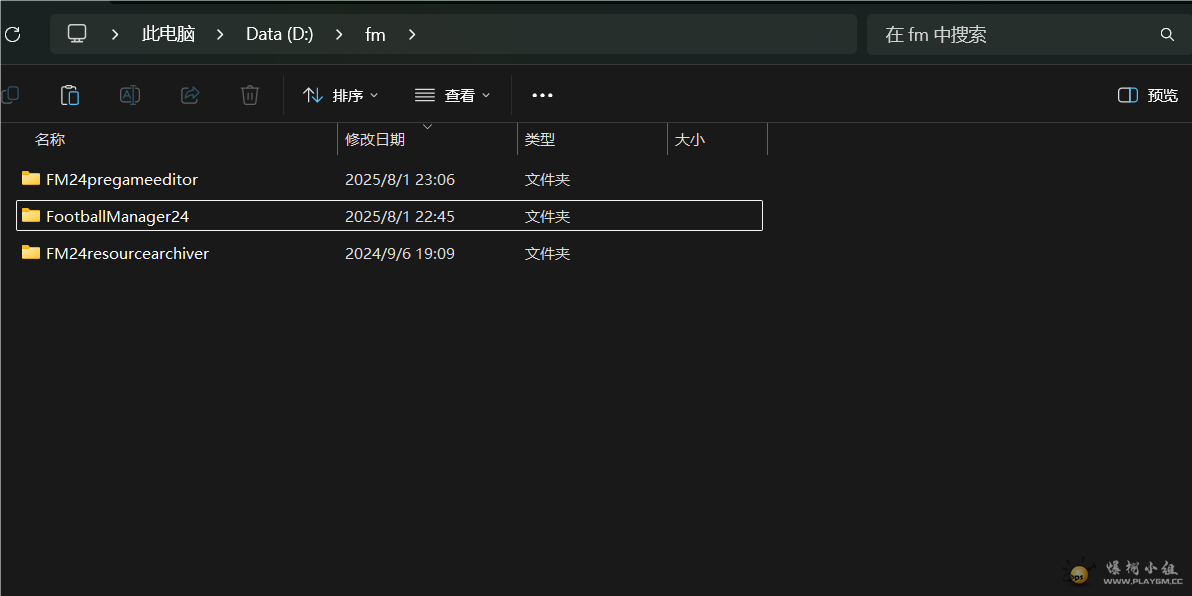The width and height of the screenshot is (1192, 596).
Task: Expand chevron after 此电脑 breadcrumb
Action: point(220,34)
